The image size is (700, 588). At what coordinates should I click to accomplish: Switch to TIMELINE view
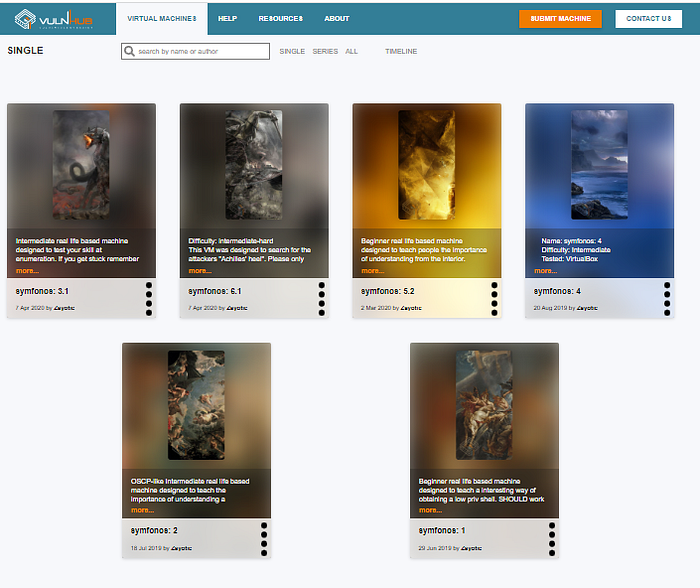point(401,51)
